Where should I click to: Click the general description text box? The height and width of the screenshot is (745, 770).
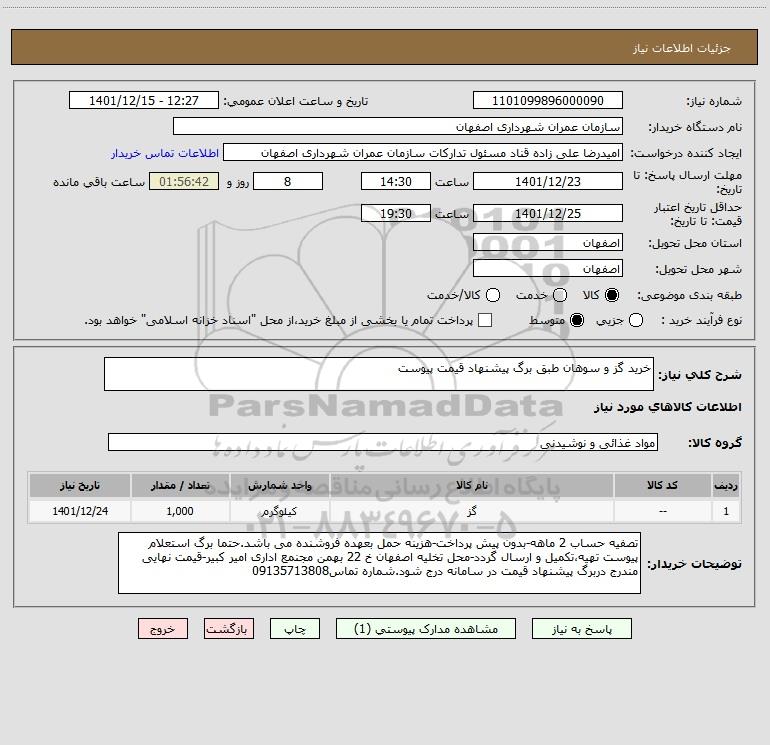pyautogui.click(x=379, y=374)
